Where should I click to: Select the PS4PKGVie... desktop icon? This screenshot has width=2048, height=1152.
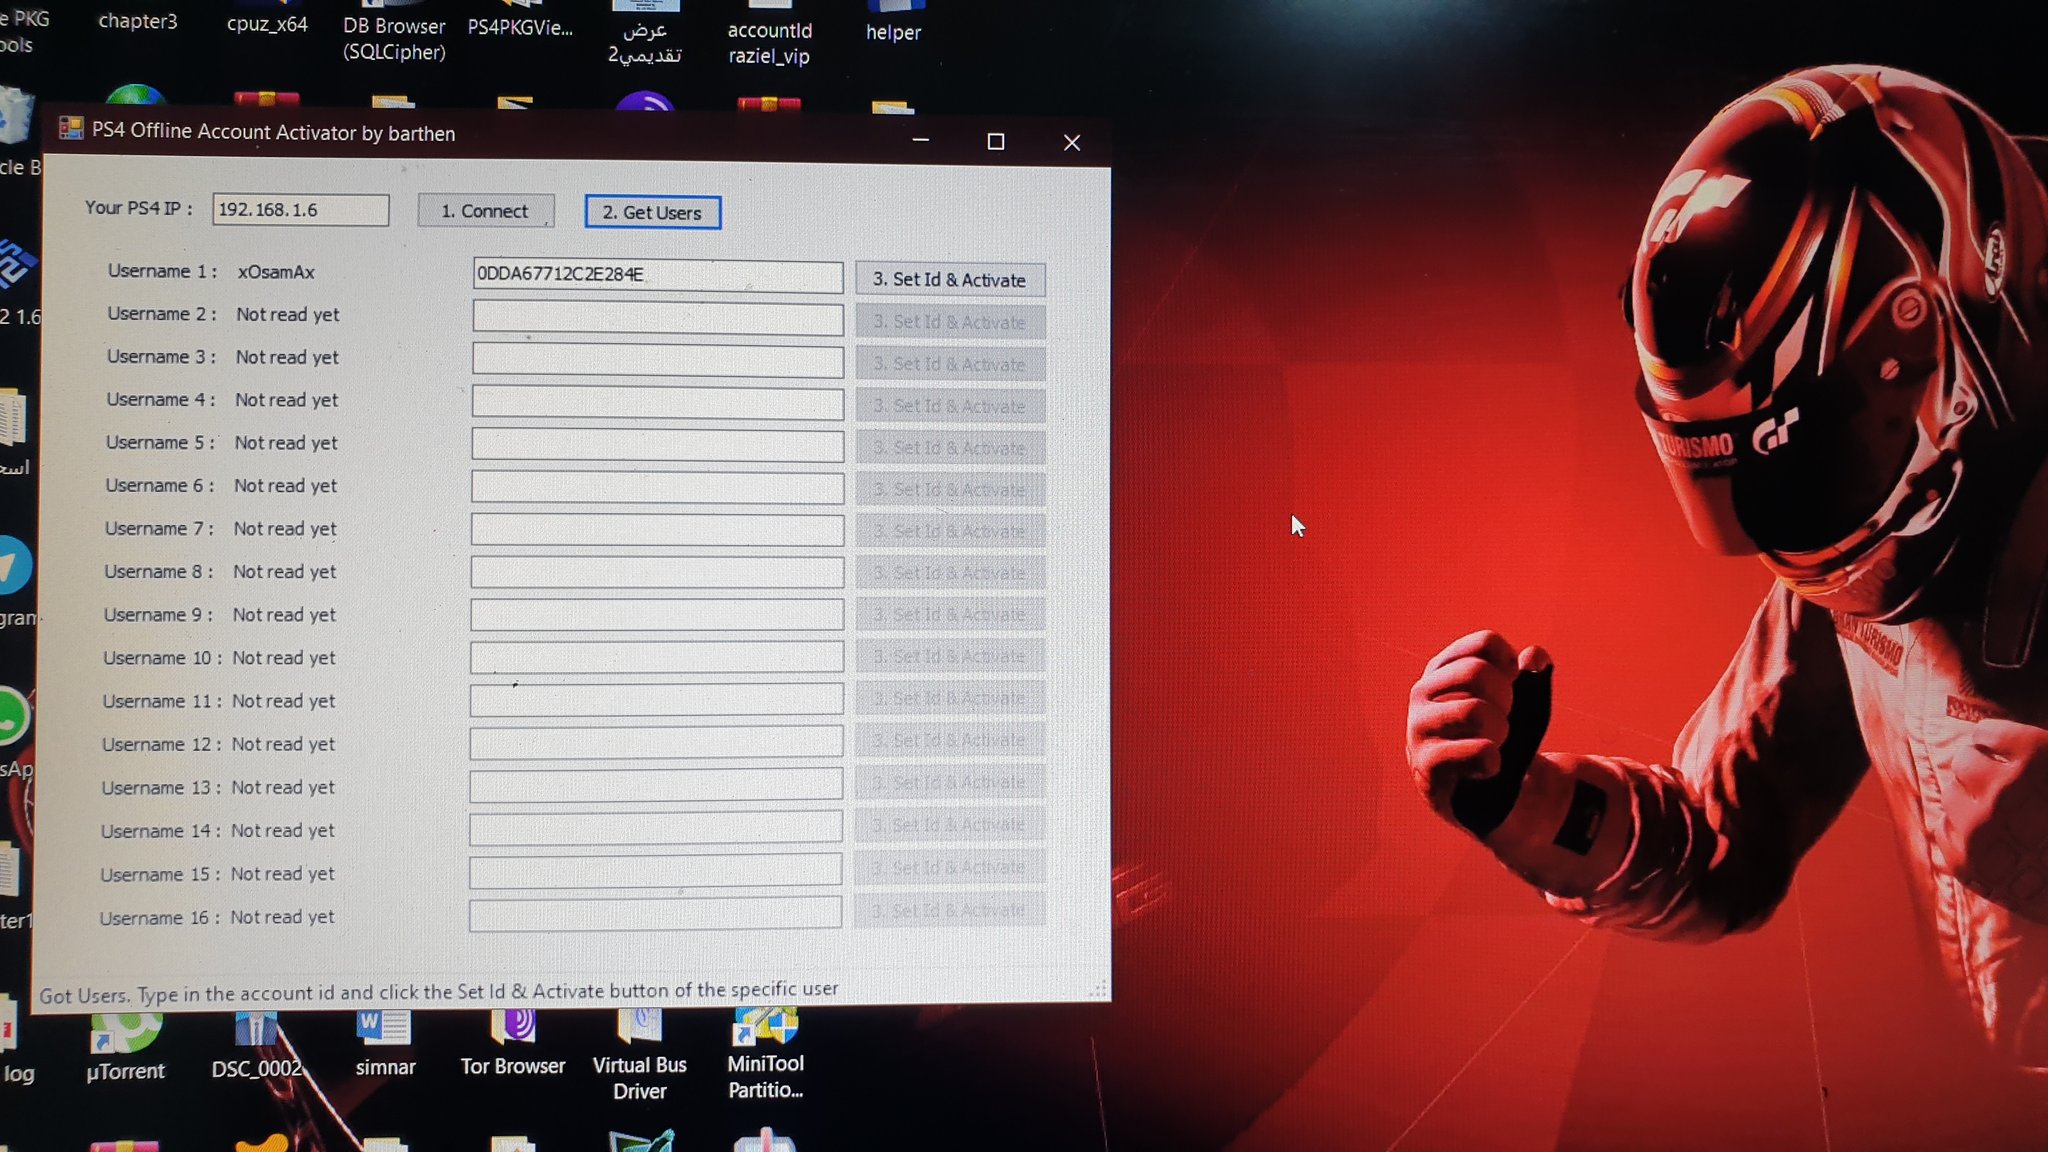tap(520, 22)
